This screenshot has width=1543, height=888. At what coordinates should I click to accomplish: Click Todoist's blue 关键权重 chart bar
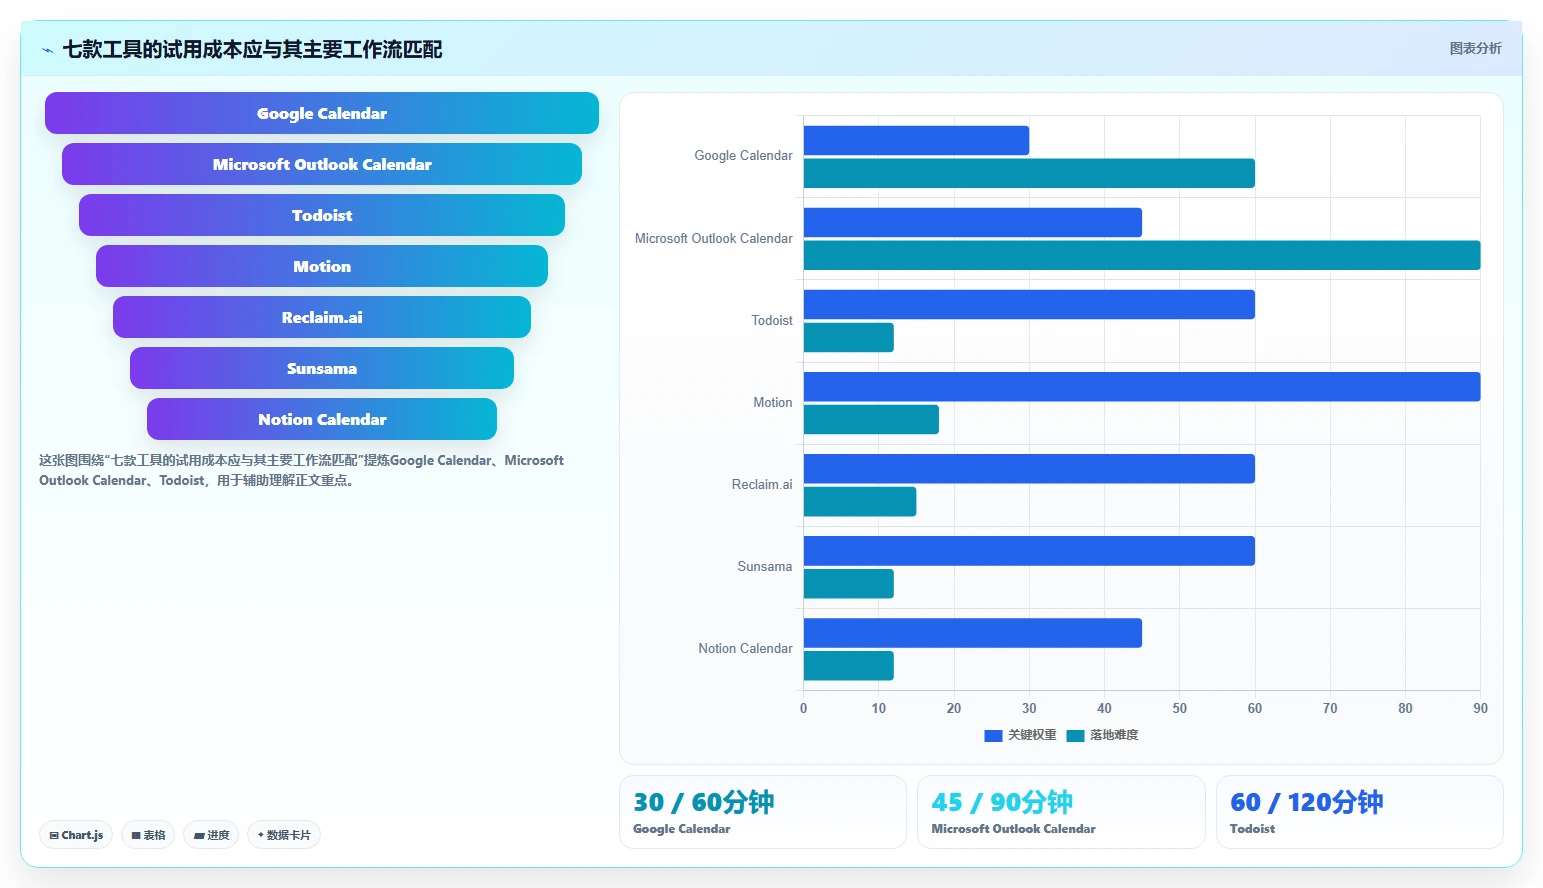click(x=1029, y=304)
